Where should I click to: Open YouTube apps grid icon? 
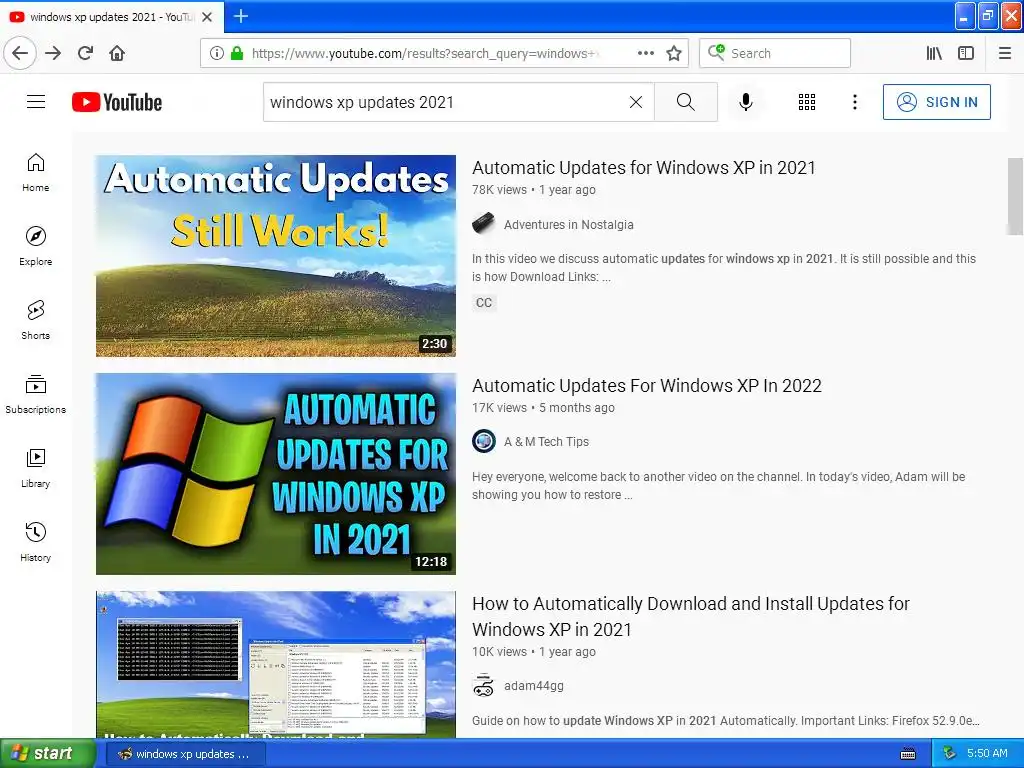[x=807, y=102]
